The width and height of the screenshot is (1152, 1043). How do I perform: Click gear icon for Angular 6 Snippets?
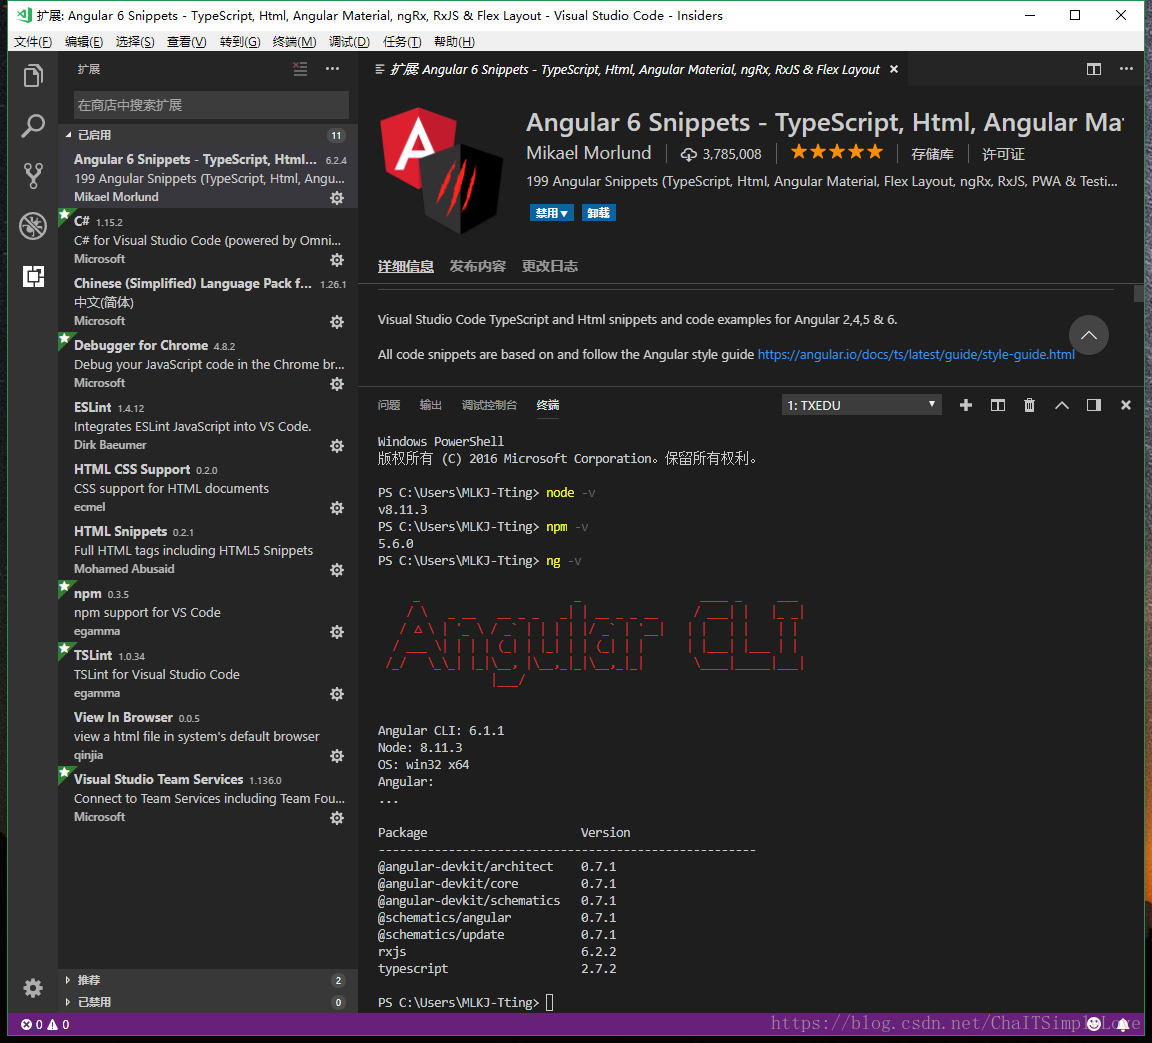pos(337,198)
